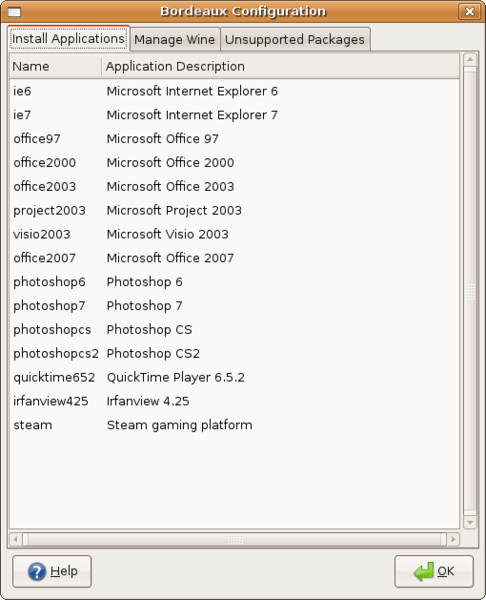Click the Application Description column header
486x600 pixels.
pyautogui.click(x=281, y=67)
